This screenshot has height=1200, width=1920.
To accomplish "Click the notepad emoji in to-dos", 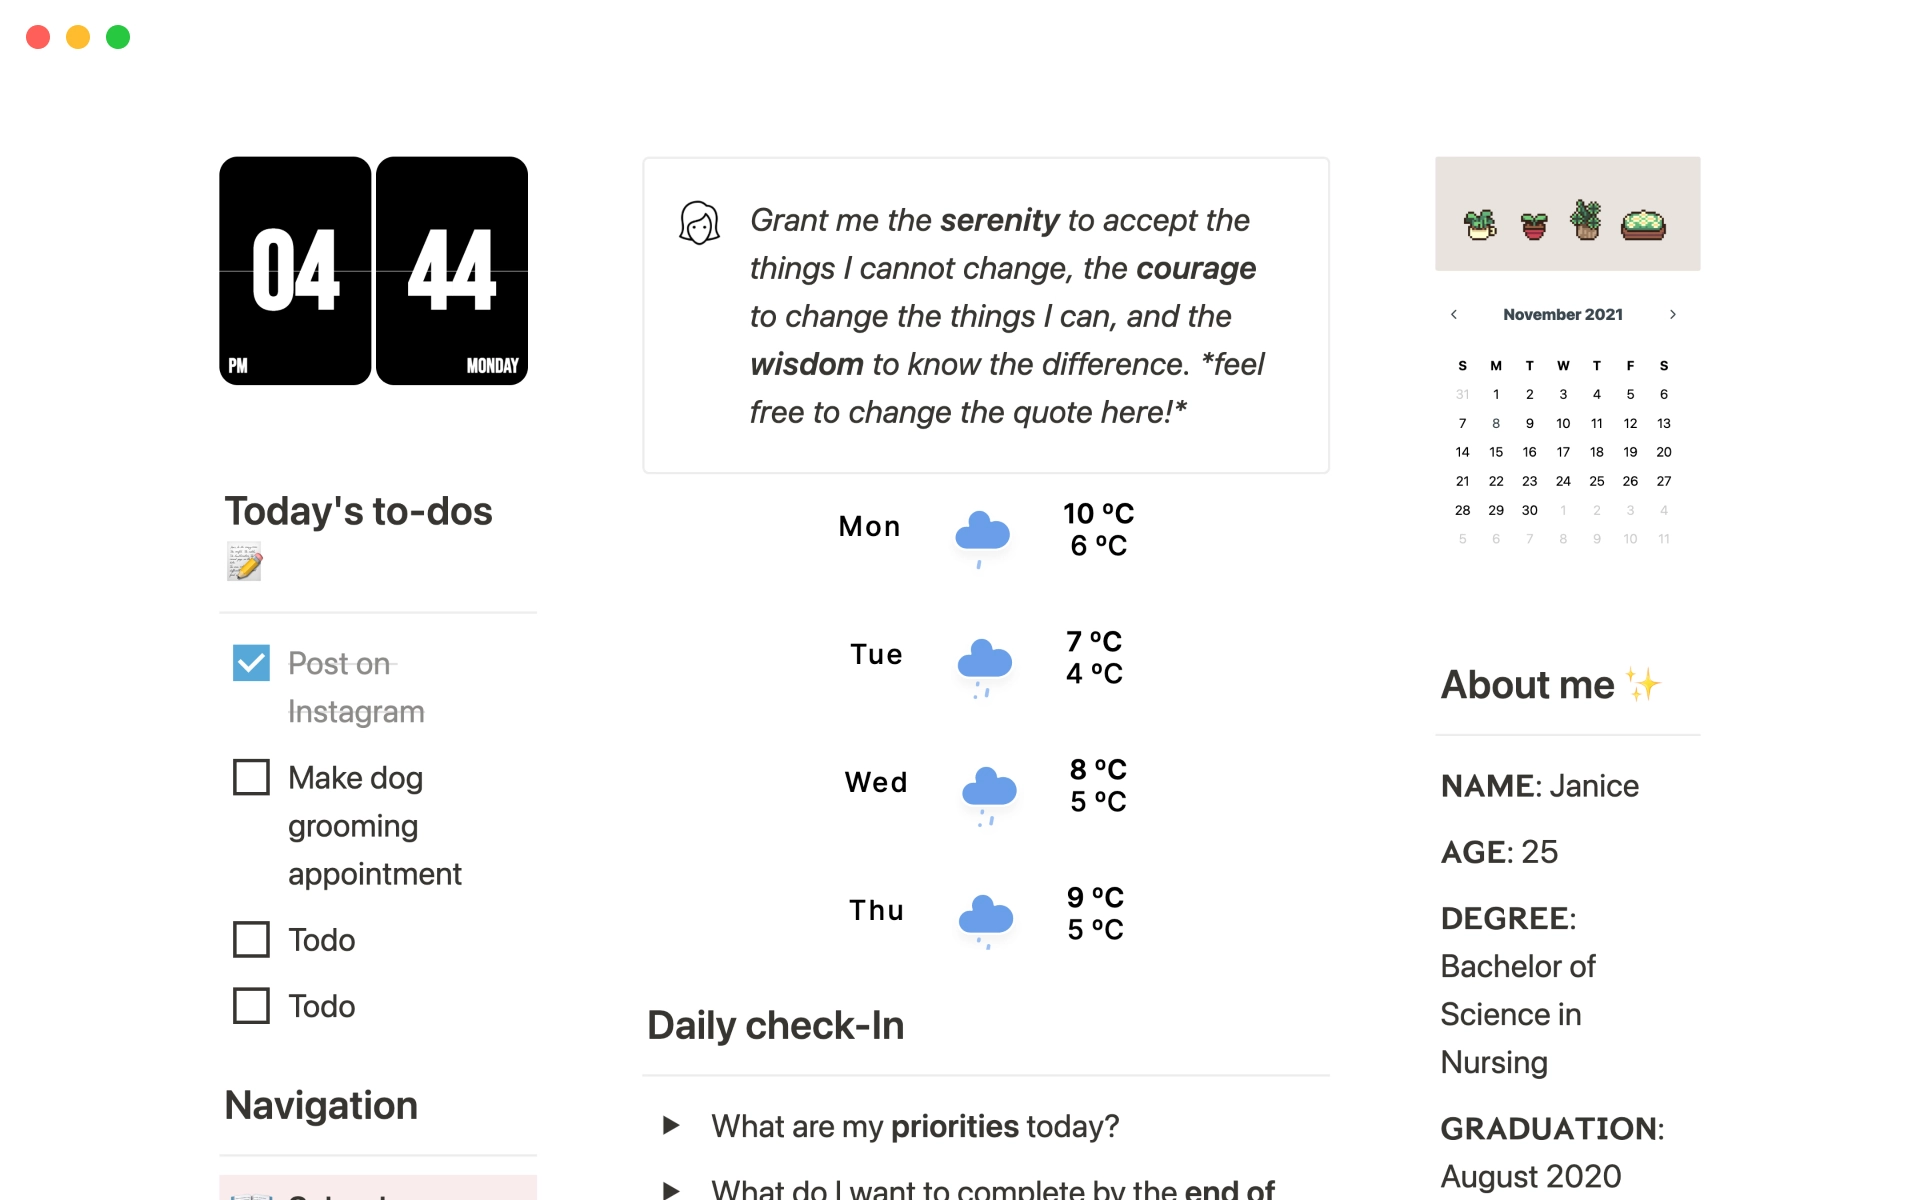I will pyautogui.click(x=245, y=563).
